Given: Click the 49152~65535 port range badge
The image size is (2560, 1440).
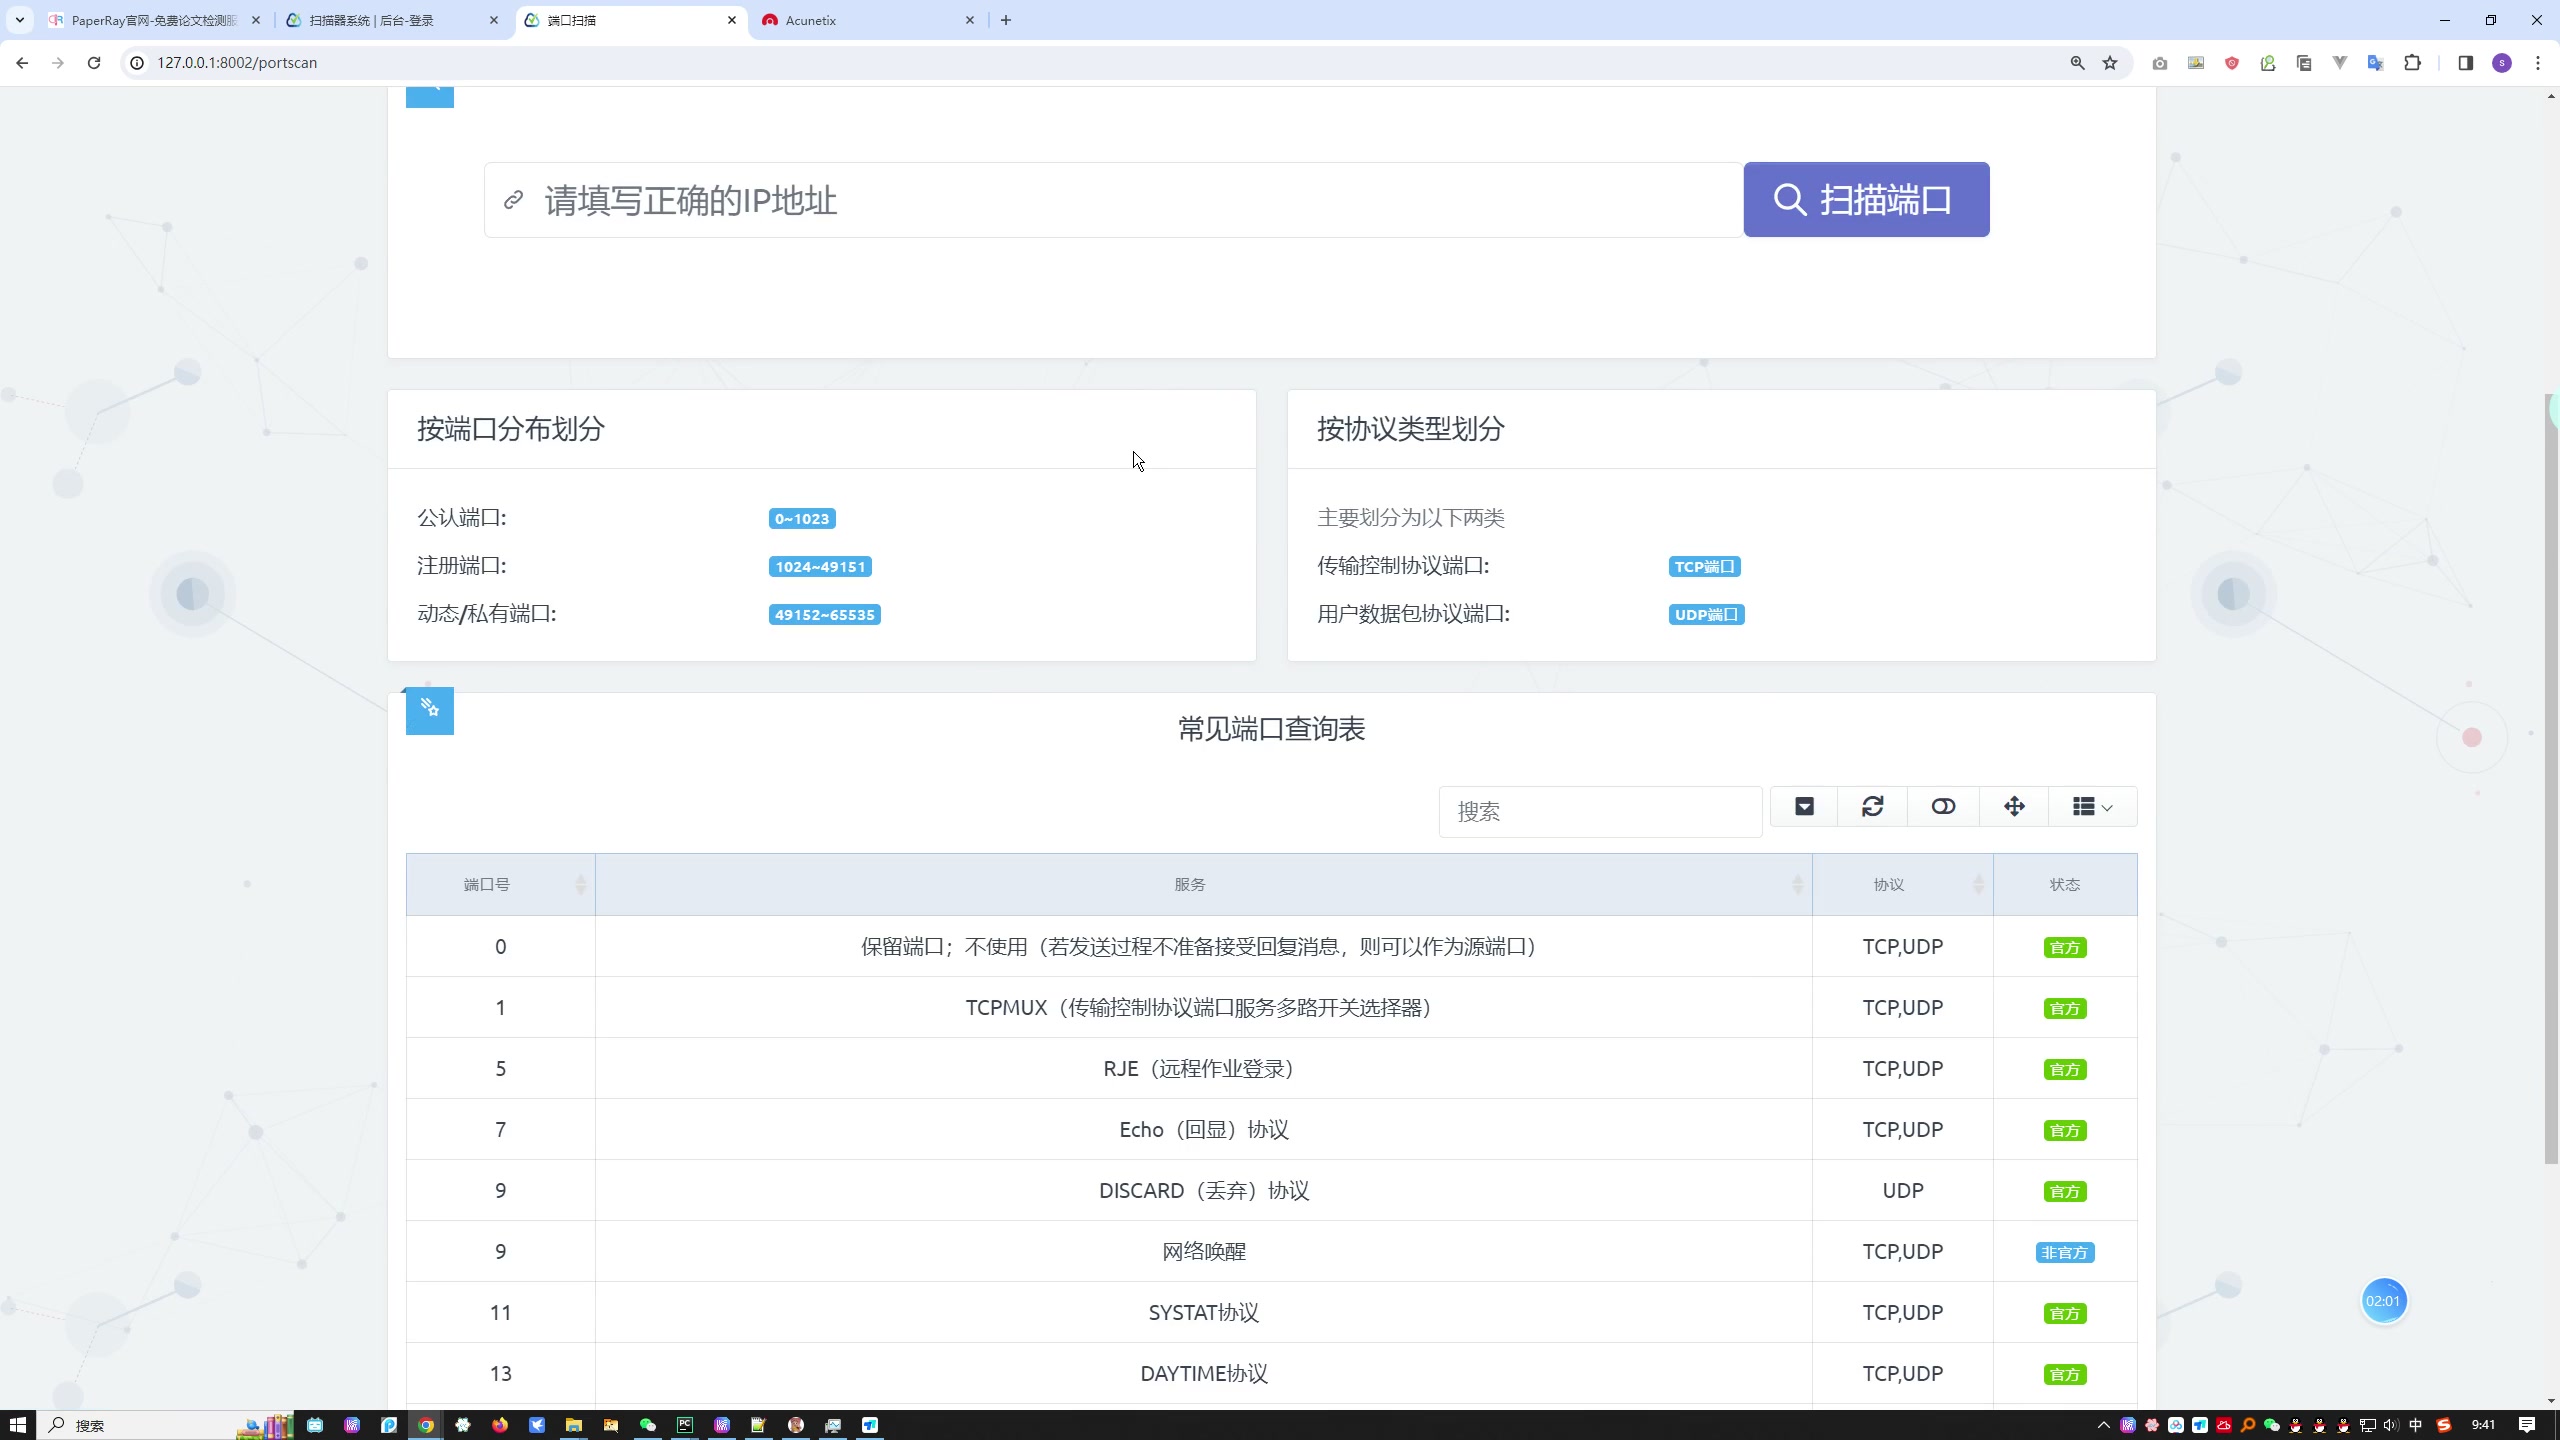Looking at the screenshot, I should click(825, 615).
